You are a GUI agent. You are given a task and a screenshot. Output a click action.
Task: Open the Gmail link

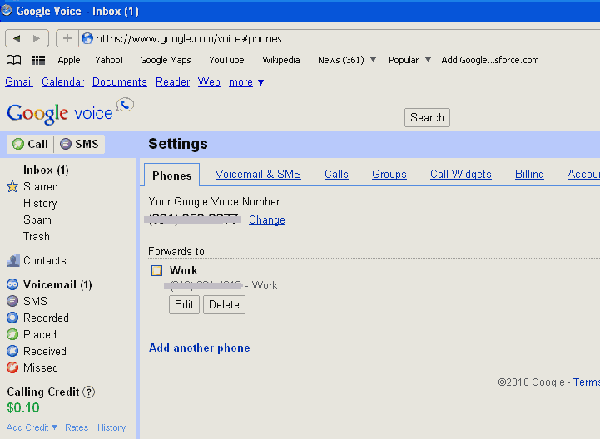[x=18, y=82]
